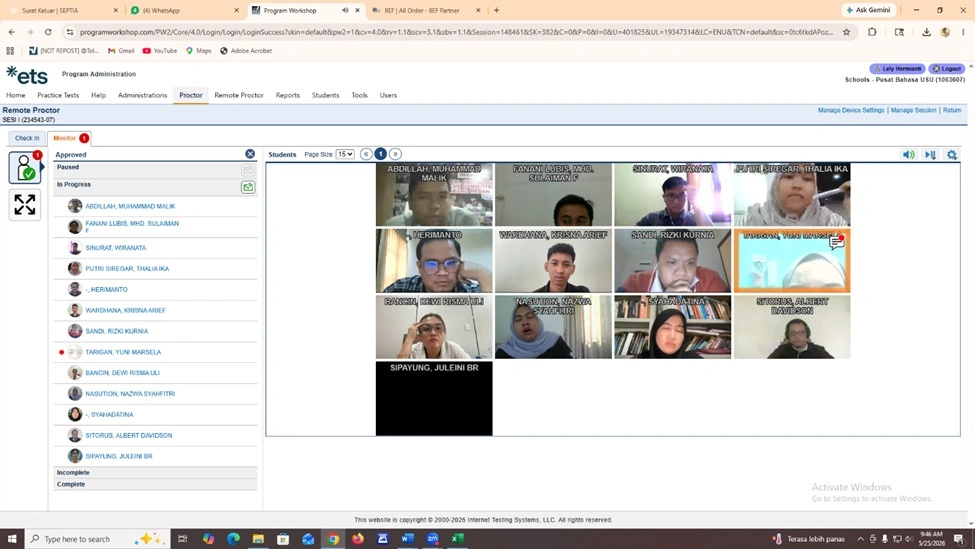Select NASUTION, NAZWA SYAHFITRI in list
The height and width of the screenshot is (549, 975).
130,394
